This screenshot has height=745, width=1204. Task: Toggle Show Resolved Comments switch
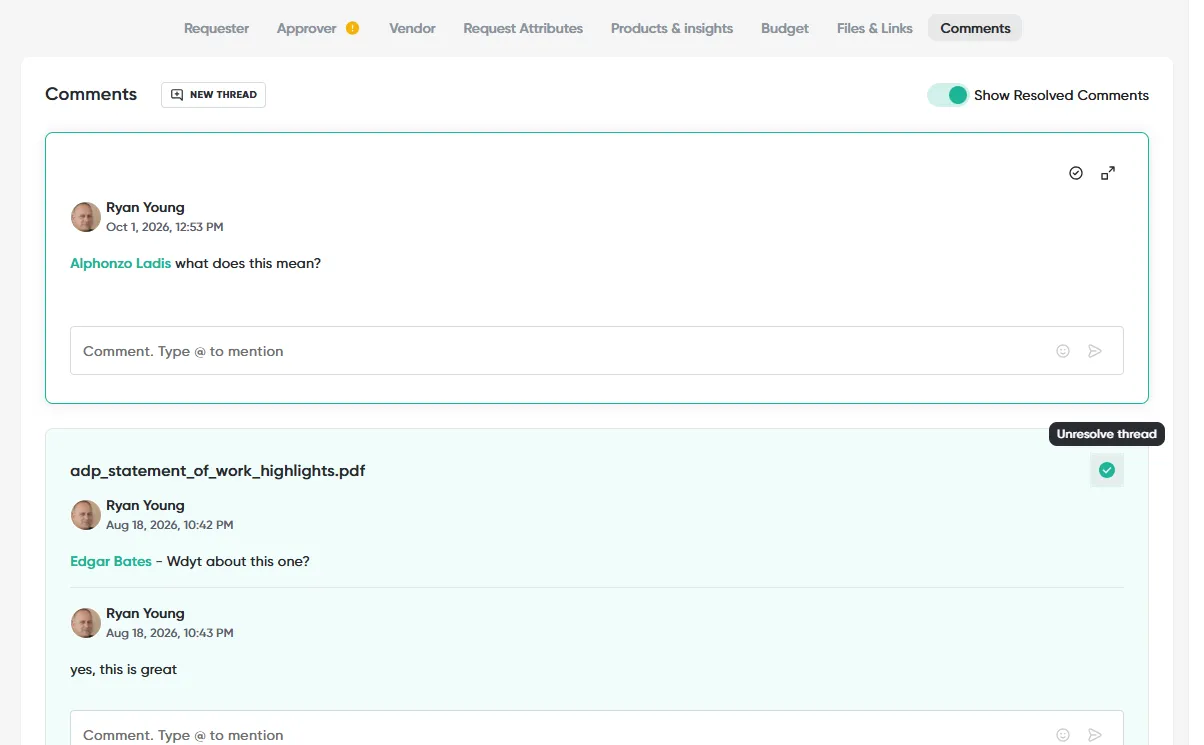(947, 95)
